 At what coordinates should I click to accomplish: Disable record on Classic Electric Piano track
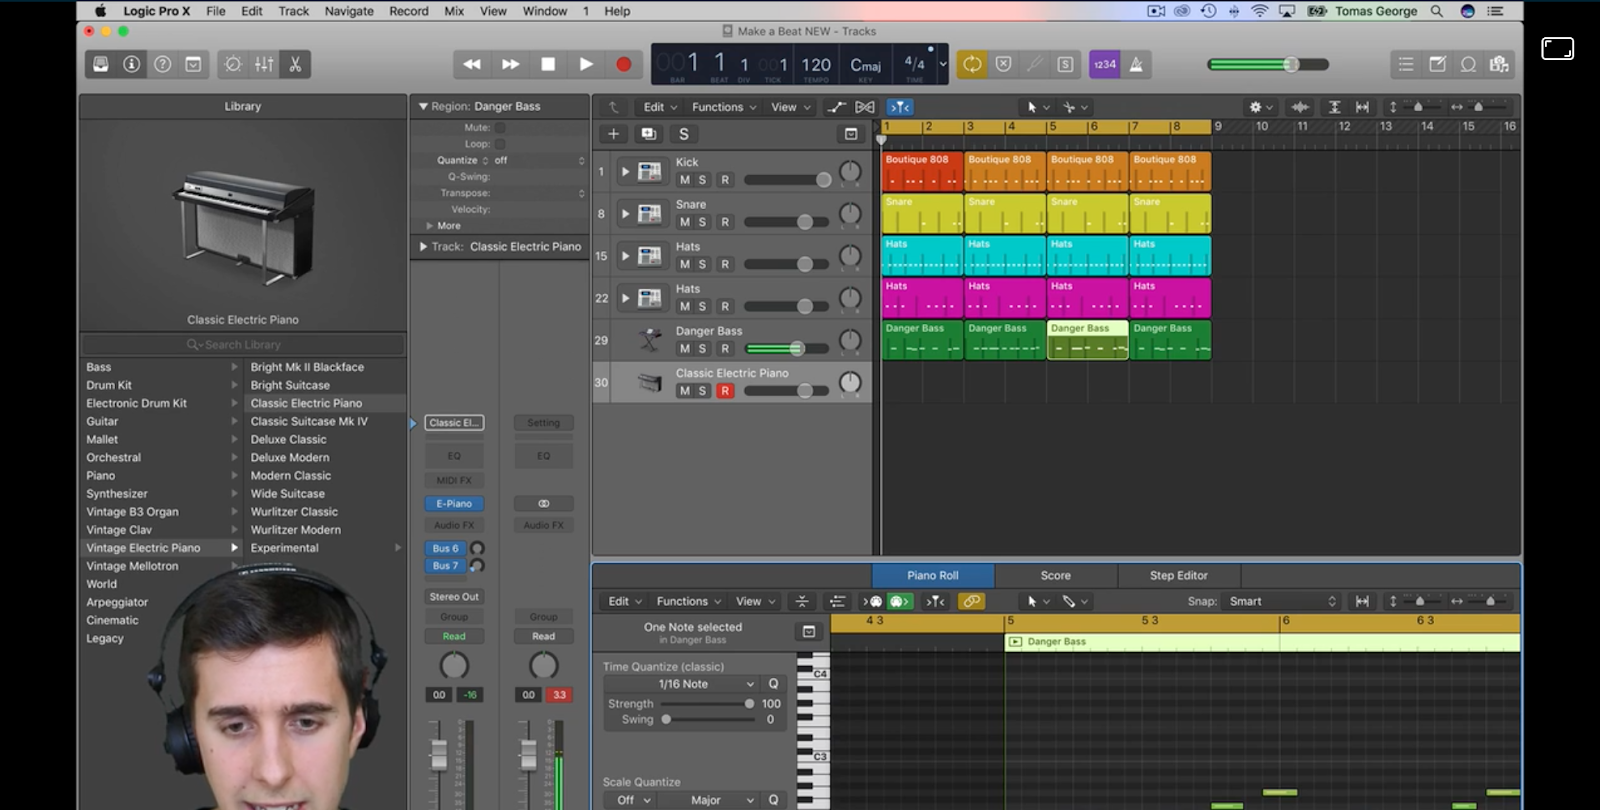(x=725, y=391)
